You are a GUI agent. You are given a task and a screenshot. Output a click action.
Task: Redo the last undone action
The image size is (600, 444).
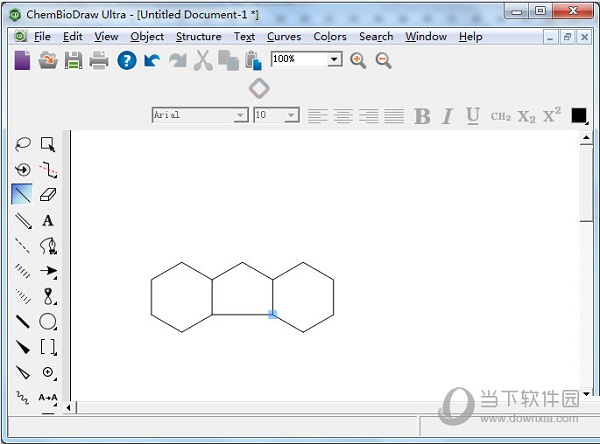click(x=178, y=60)
